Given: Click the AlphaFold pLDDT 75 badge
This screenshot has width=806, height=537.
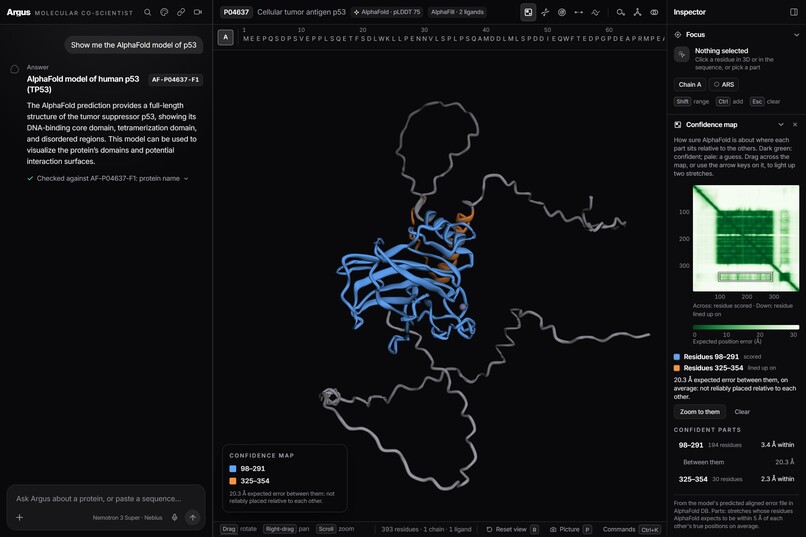Looking at the screenshot, I should pyautogui.click(x=387, y=12).
